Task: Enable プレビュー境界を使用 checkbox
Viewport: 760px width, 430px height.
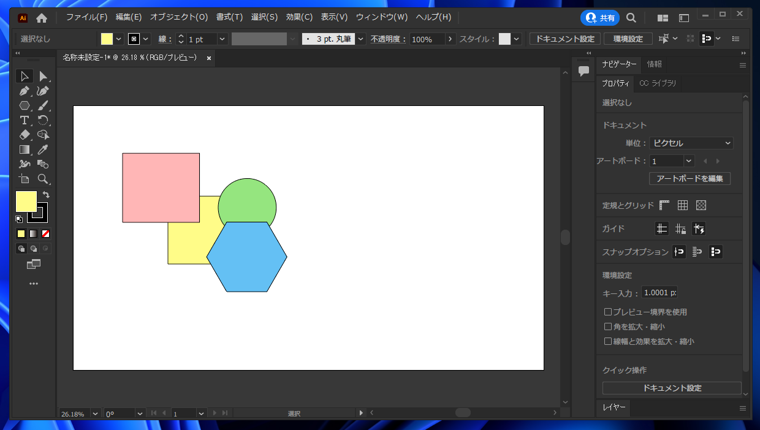Action: point(608,312)
